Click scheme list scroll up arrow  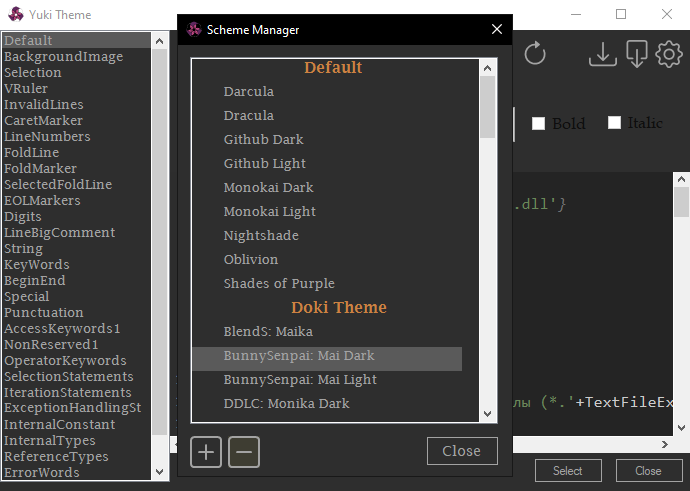point(487,68)
